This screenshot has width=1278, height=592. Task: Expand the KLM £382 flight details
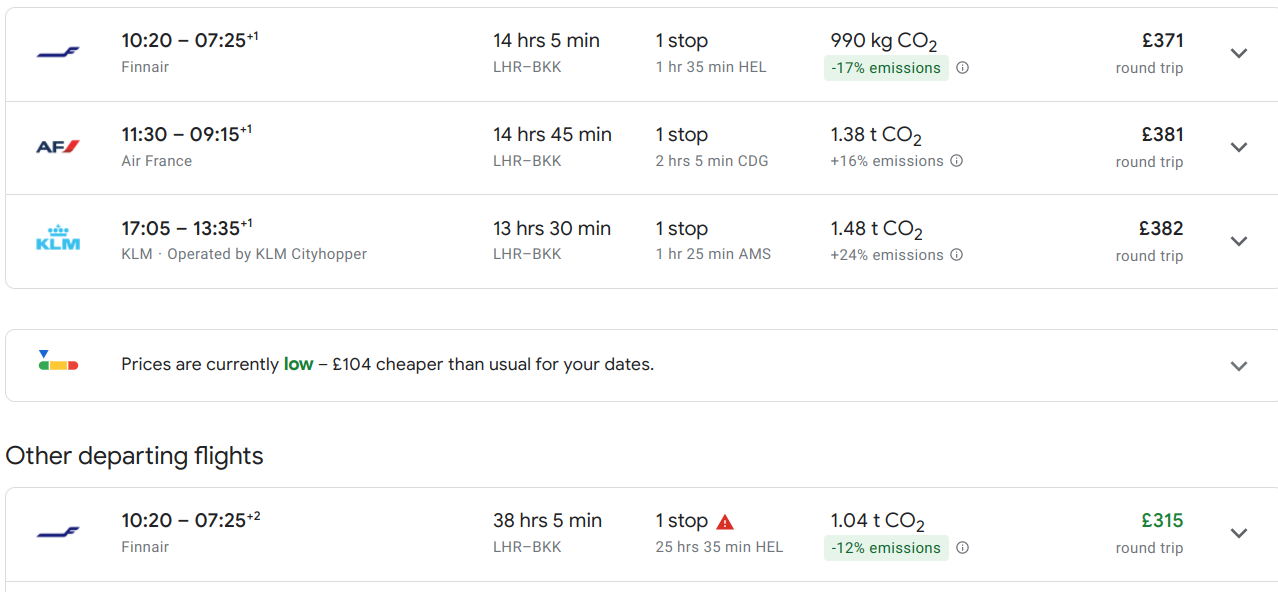[x=1239, y=242]
